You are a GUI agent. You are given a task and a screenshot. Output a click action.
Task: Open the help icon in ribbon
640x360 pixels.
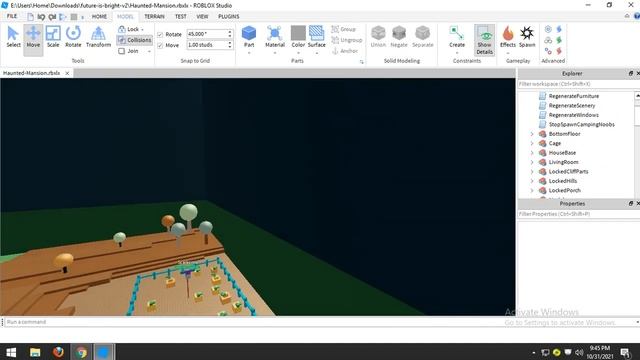[637, 16]
